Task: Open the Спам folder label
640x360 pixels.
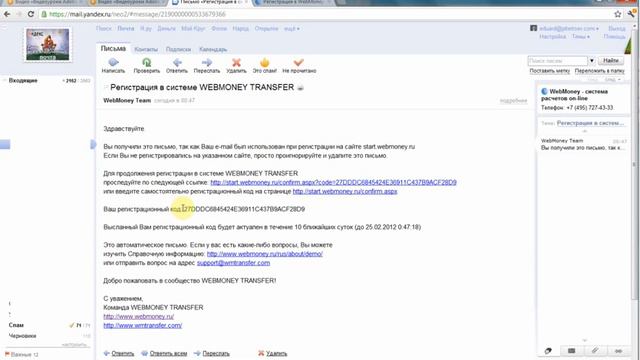Action: (x=16, y=325)
